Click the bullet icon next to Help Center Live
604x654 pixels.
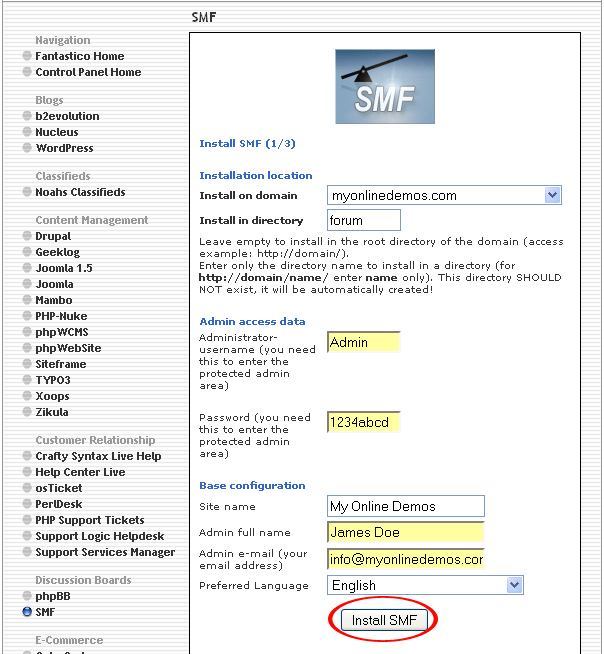click(27, 471)
